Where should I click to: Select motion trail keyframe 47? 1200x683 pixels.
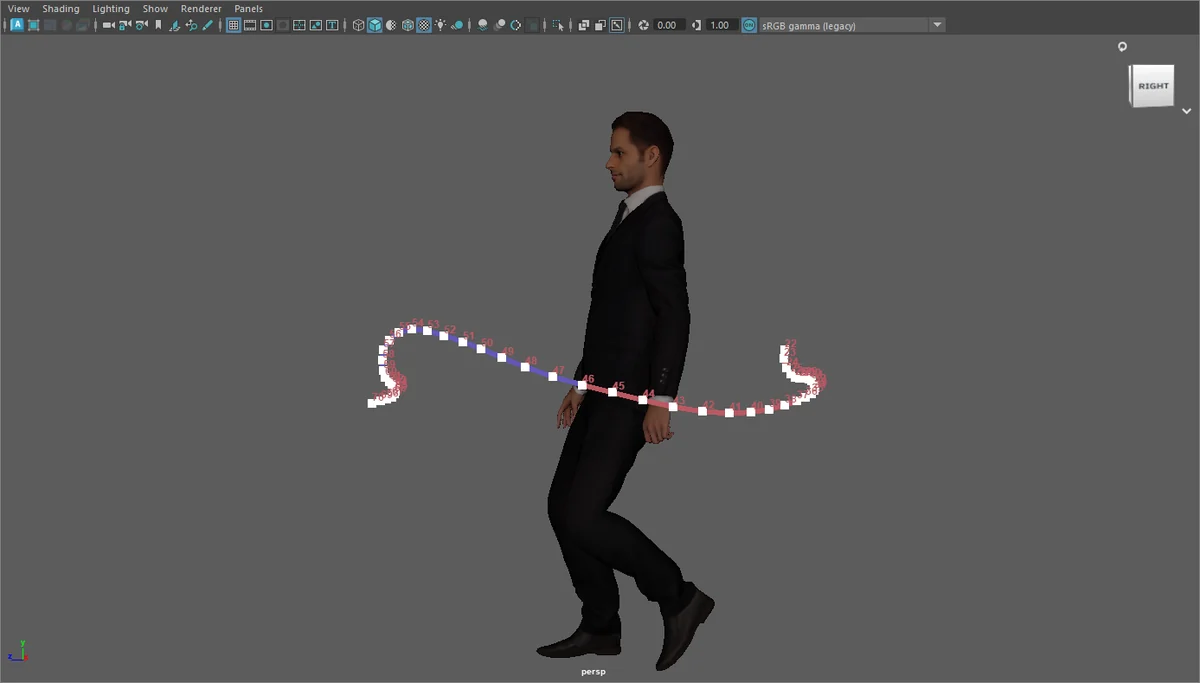(x=553, y=376)
